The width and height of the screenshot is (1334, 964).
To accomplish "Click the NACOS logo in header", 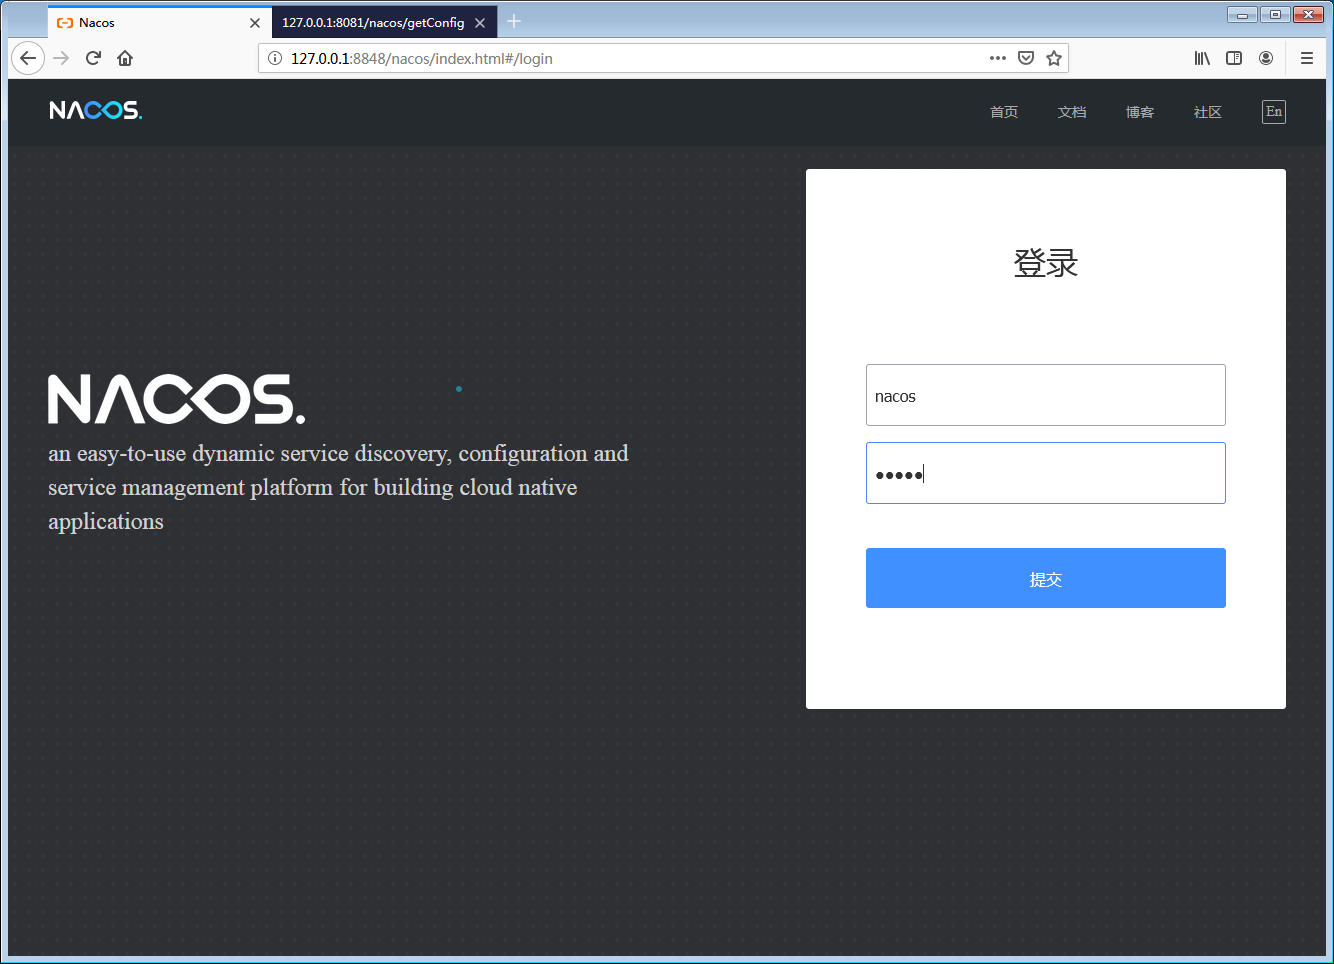I will point(96,110).
